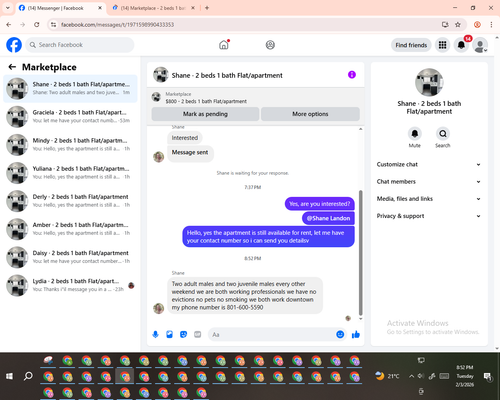
Task: Open Windows taskbar search
Action: click(x=28, y=376)
